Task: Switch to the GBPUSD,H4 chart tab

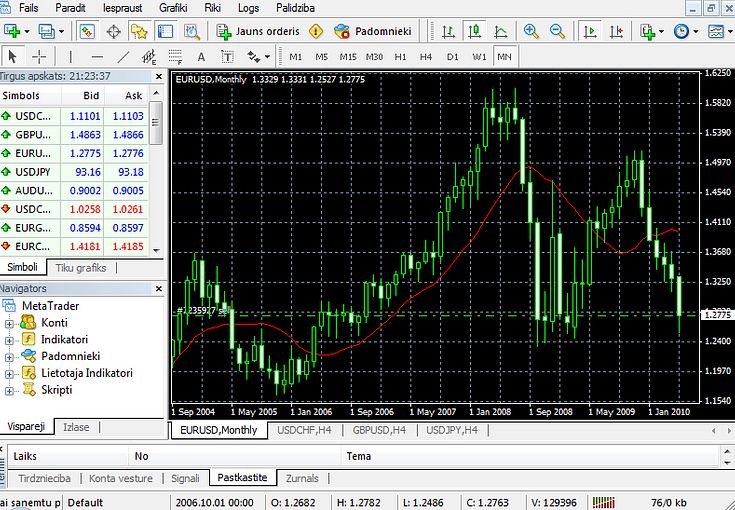Action: [x=381, y=431]
